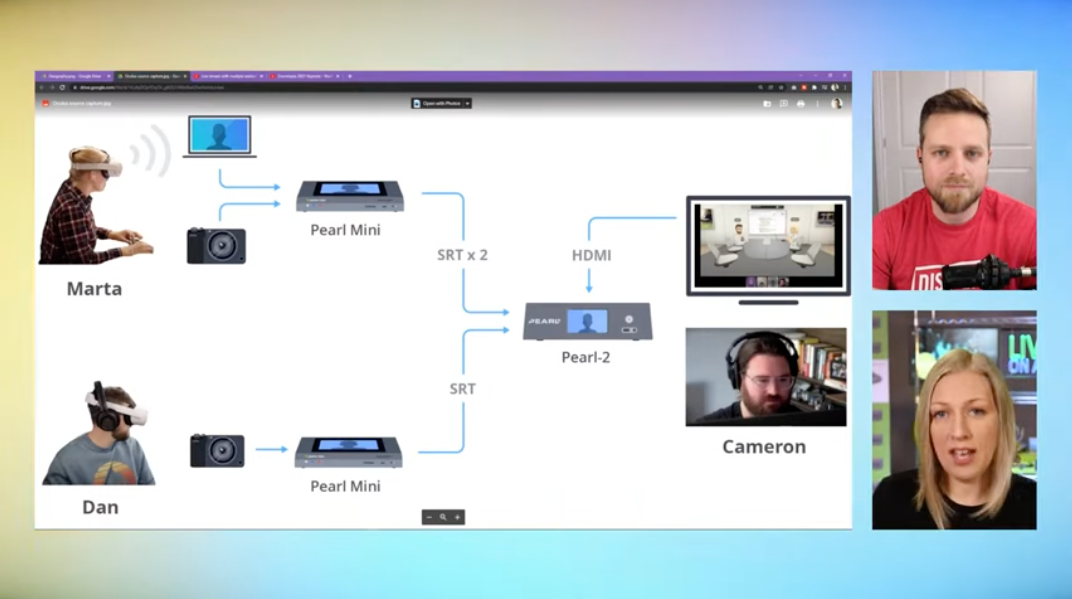
Task: Click the Google account avatar in Drive viewer
Action: [837, 104]
